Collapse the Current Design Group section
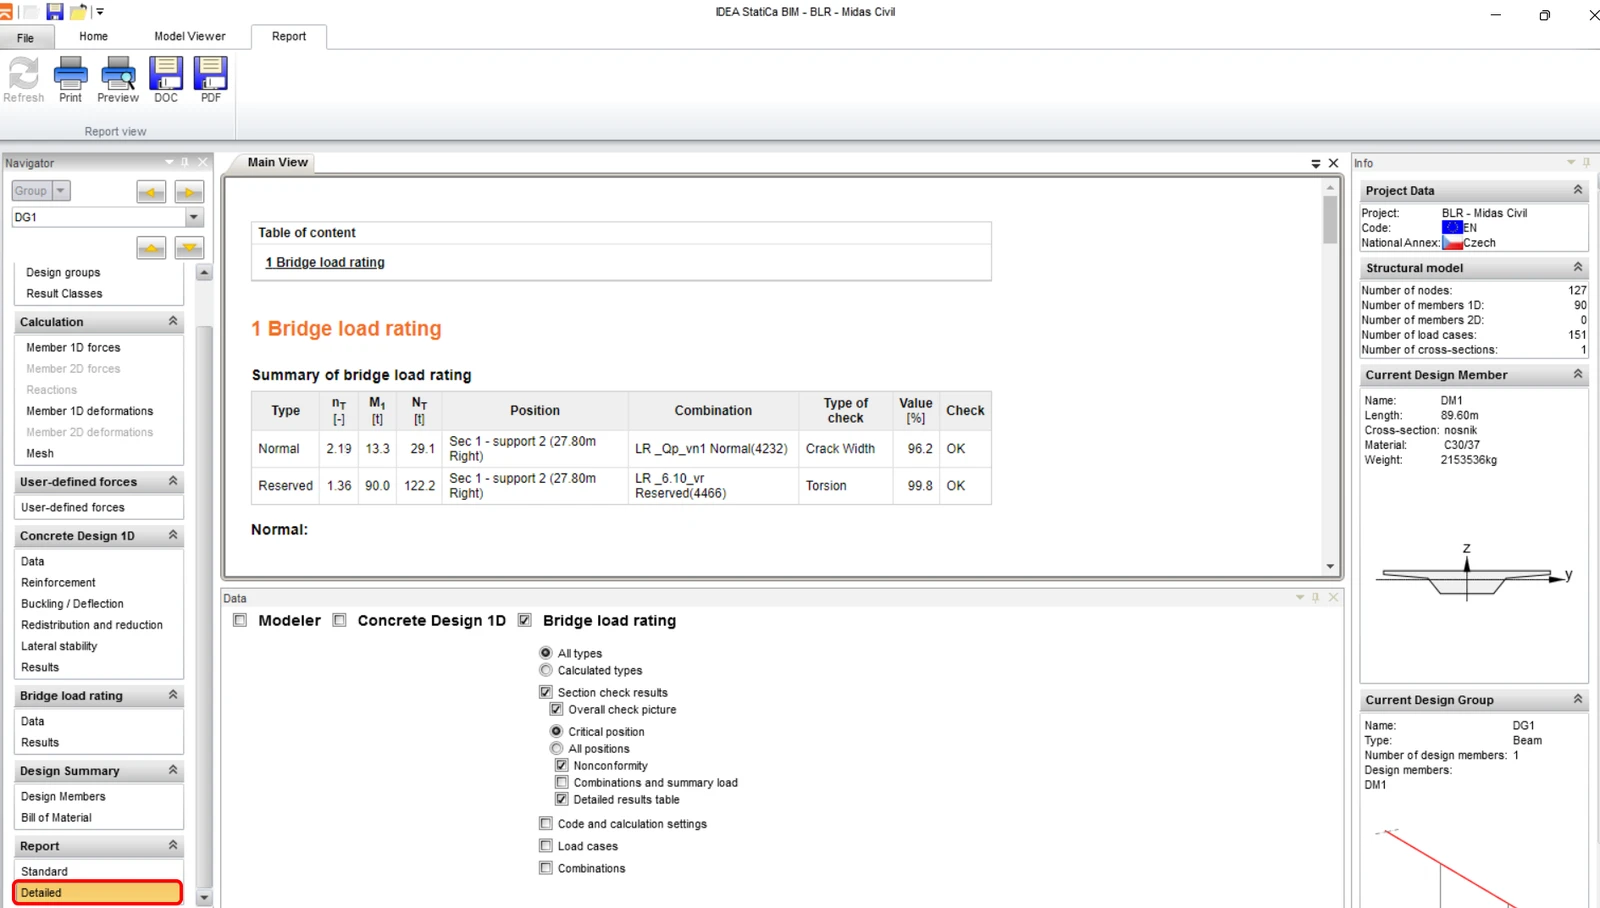Image resolution: width=1600 pixels, height=908 pixels. click(1578, 699)
